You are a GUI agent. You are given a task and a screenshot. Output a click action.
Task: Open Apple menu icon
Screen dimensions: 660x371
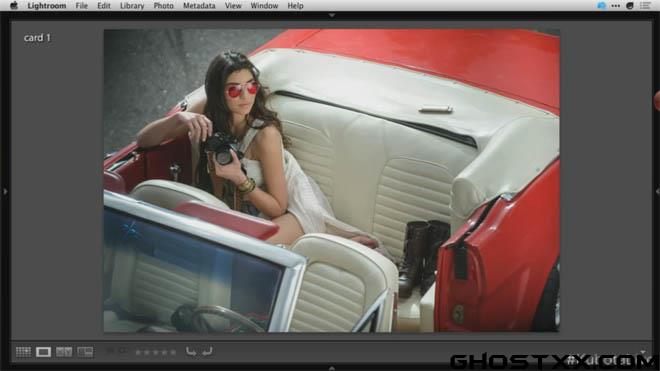click(x=13, y=5)
